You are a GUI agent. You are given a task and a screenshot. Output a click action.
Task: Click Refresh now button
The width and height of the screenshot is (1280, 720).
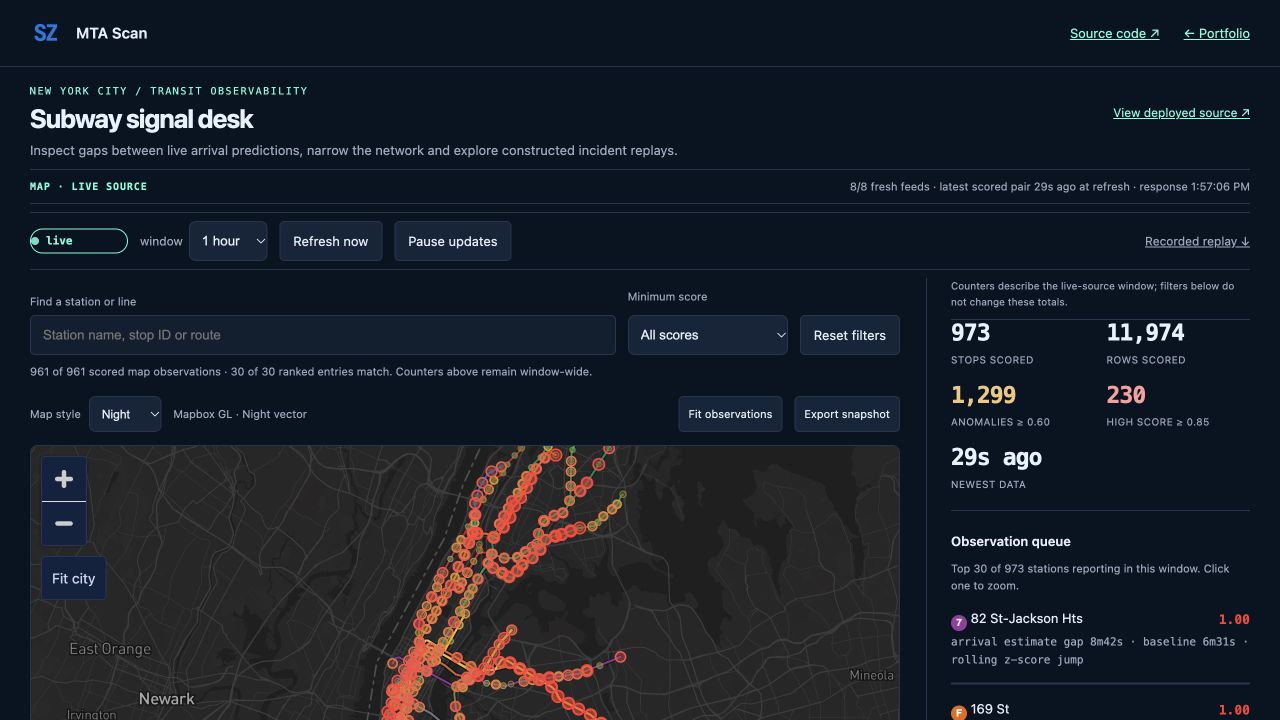tap(331, 241)
